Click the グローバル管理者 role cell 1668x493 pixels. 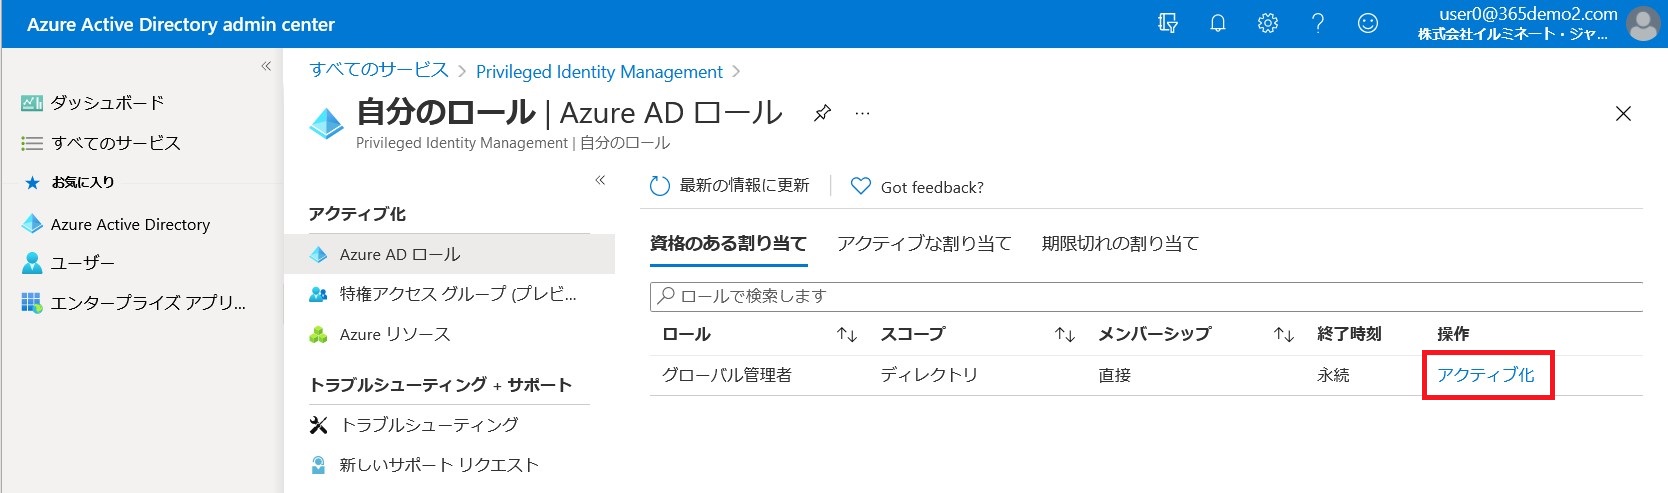point(727,375)
